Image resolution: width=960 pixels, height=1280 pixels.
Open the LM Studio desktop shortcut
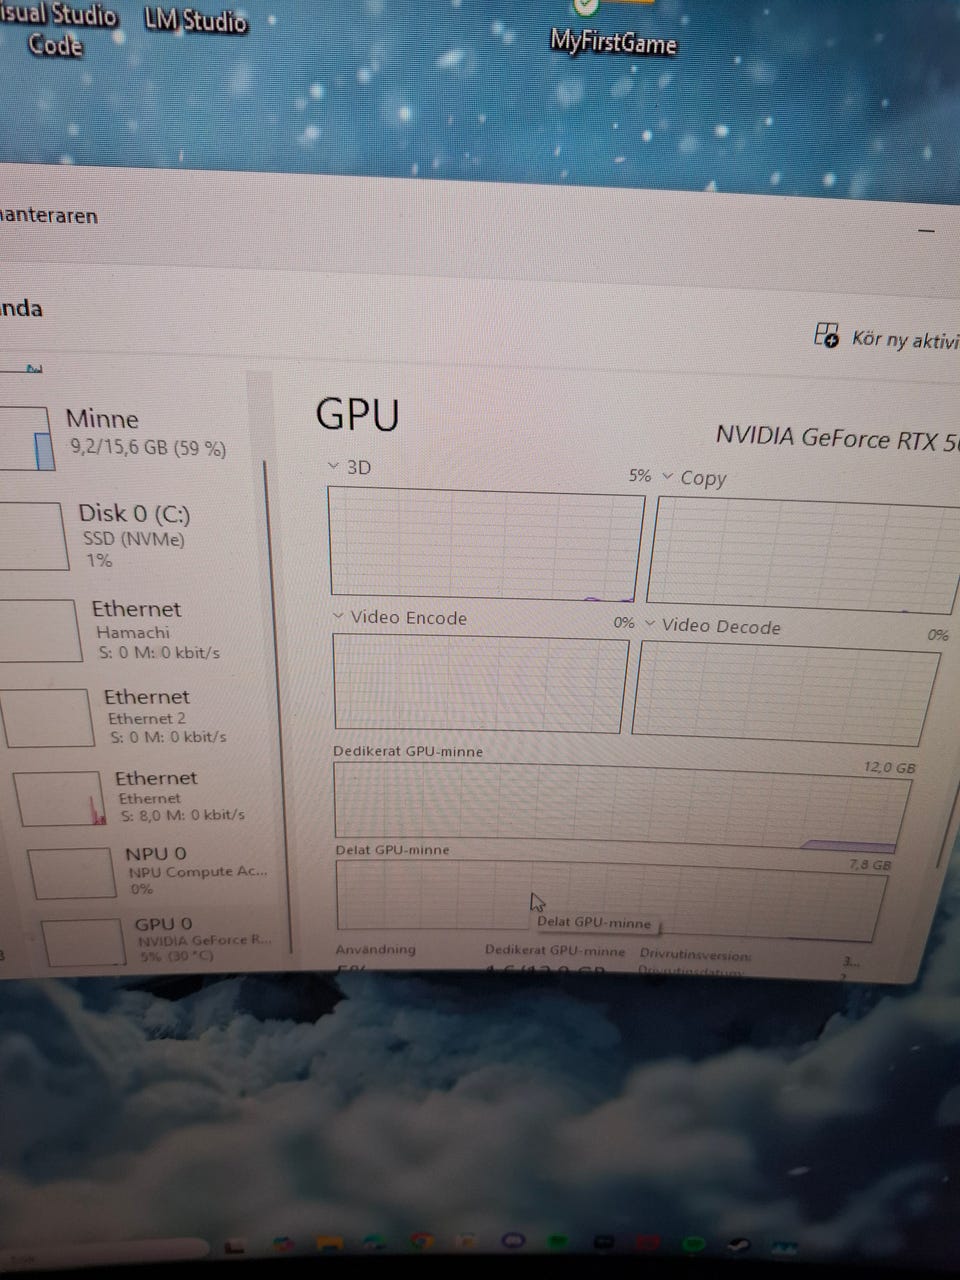195,20
